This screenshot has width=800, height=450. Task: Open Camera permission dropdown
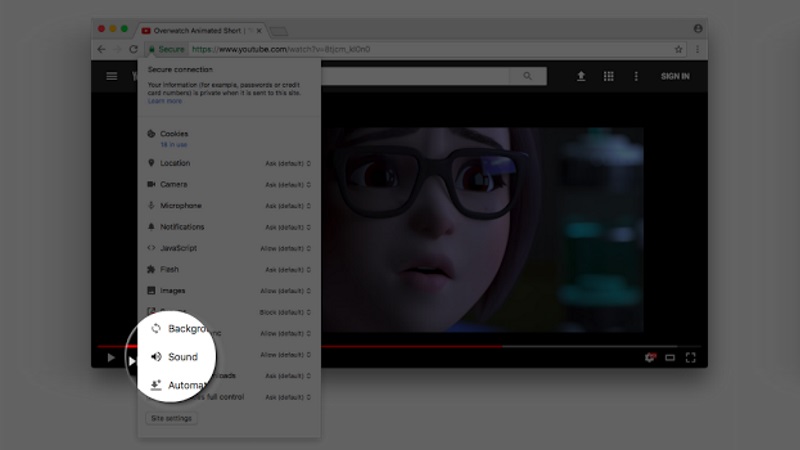click(x=288, y=185)
